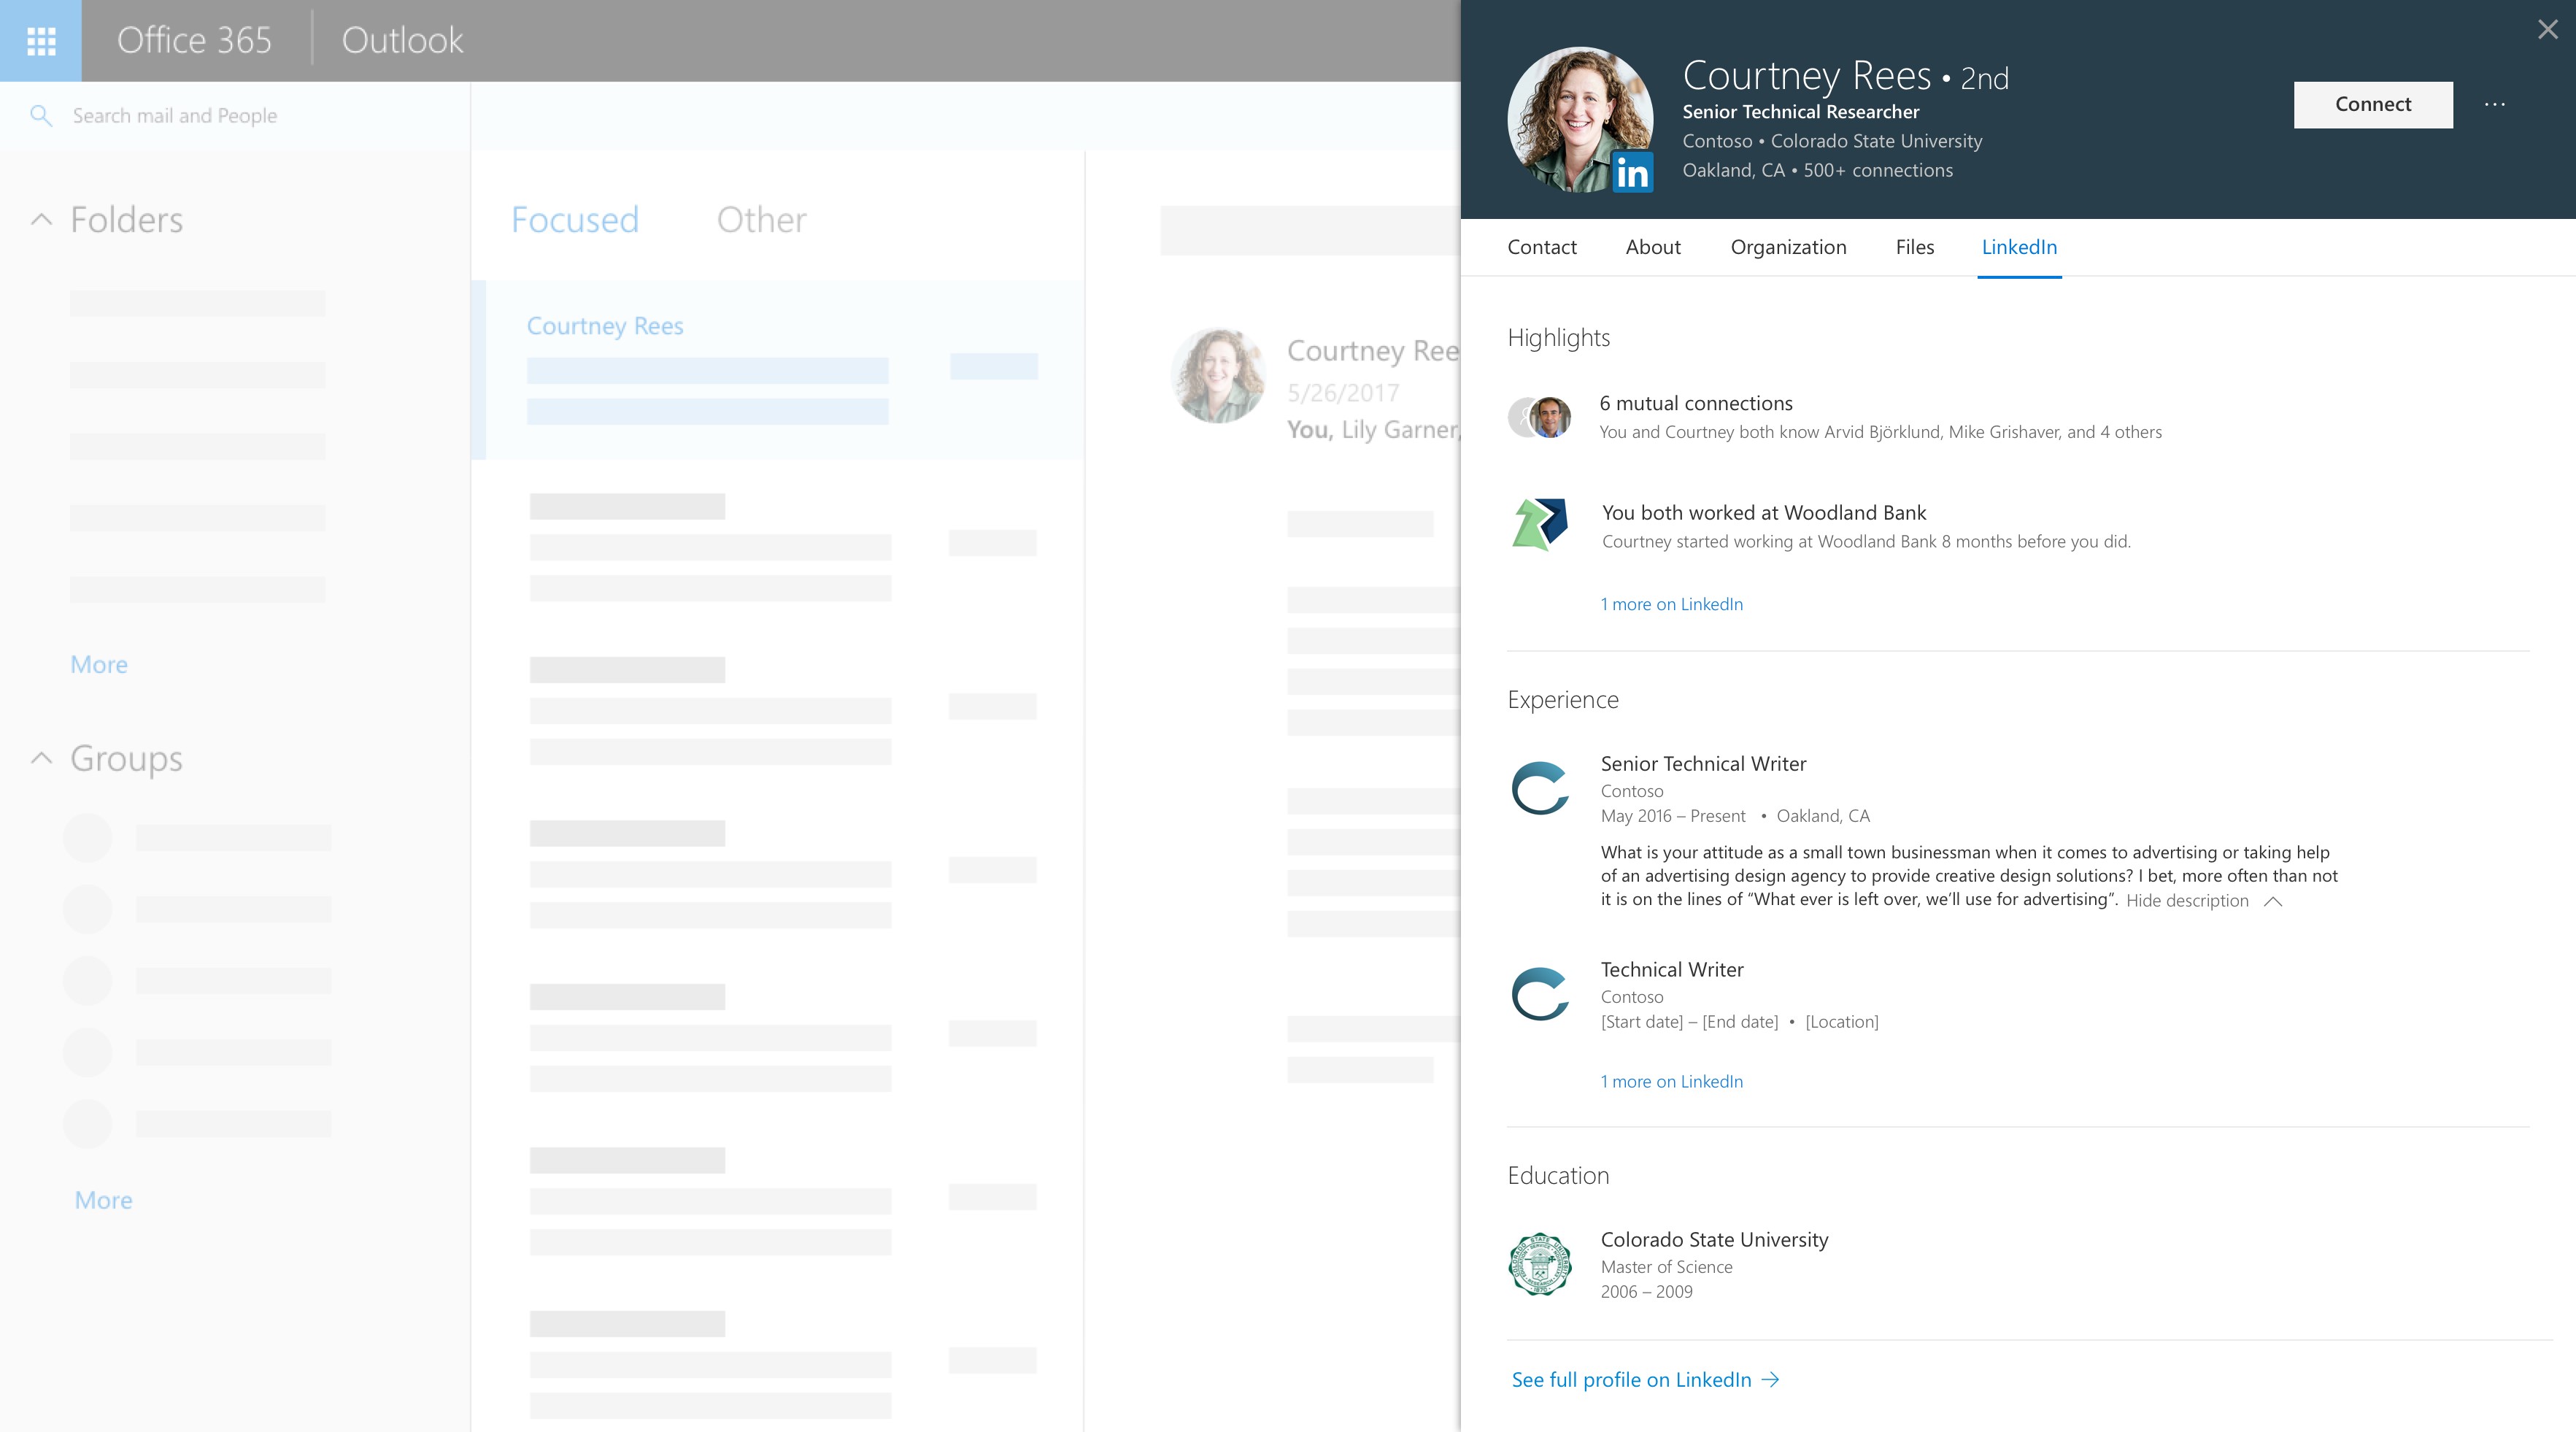
Task: Collapse the Groups section
Action: tap(41, 758)
